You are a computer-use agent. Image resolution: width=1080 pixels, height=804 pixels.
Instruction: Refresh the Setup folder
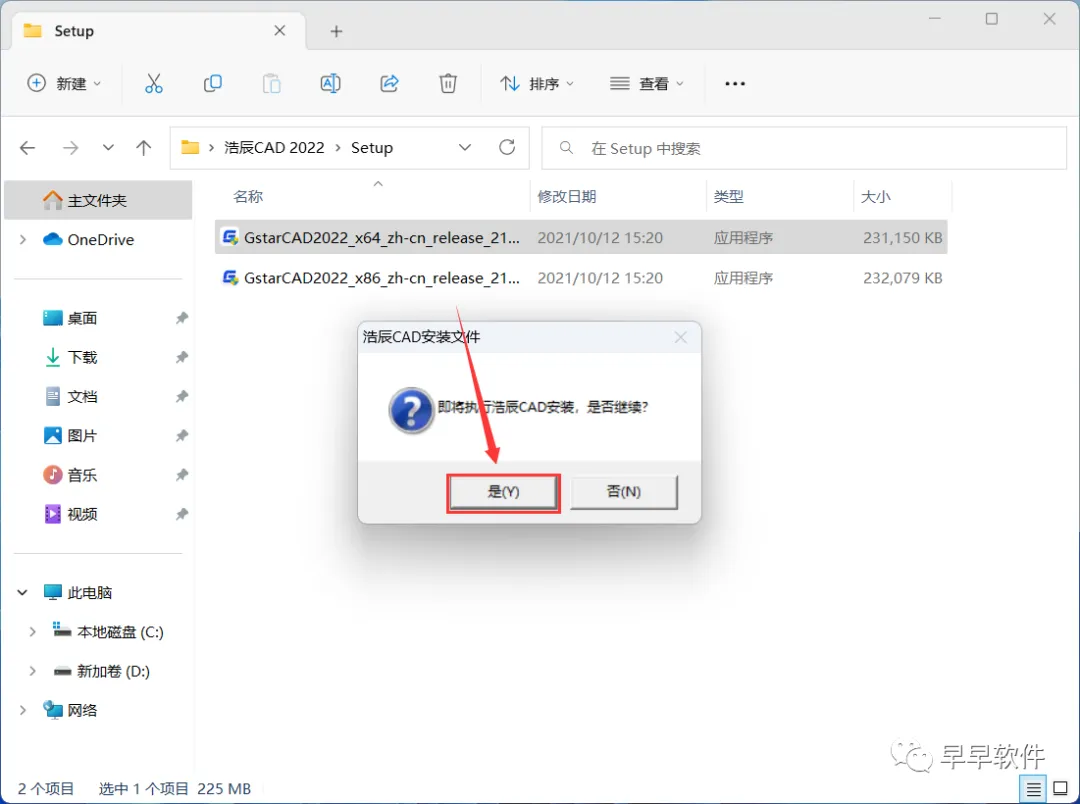[507, 147]
